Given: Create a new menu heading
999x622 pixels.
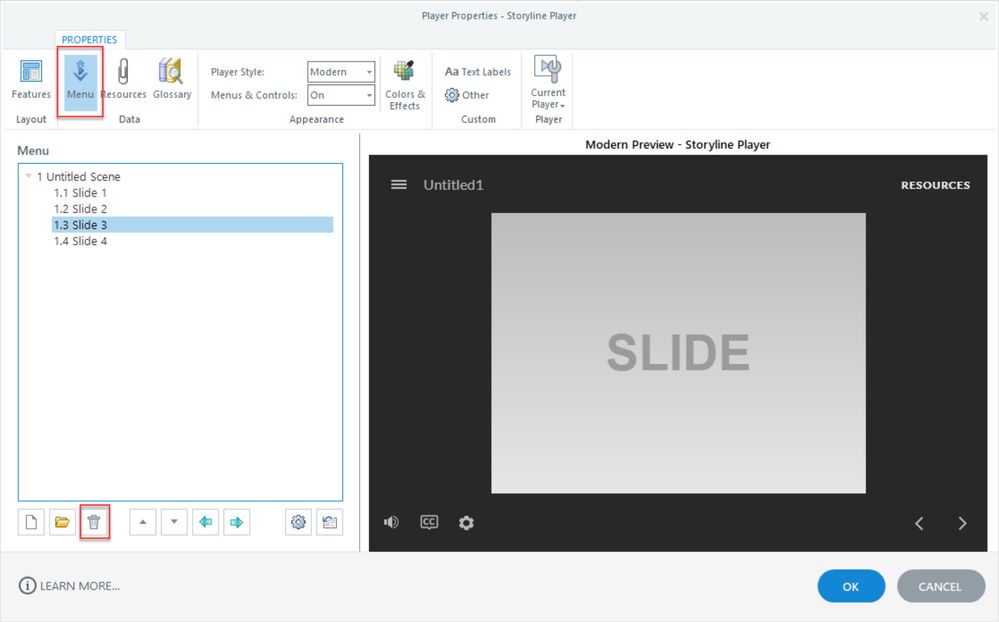Looking at the screenshot, I should [x=31, y=522].
